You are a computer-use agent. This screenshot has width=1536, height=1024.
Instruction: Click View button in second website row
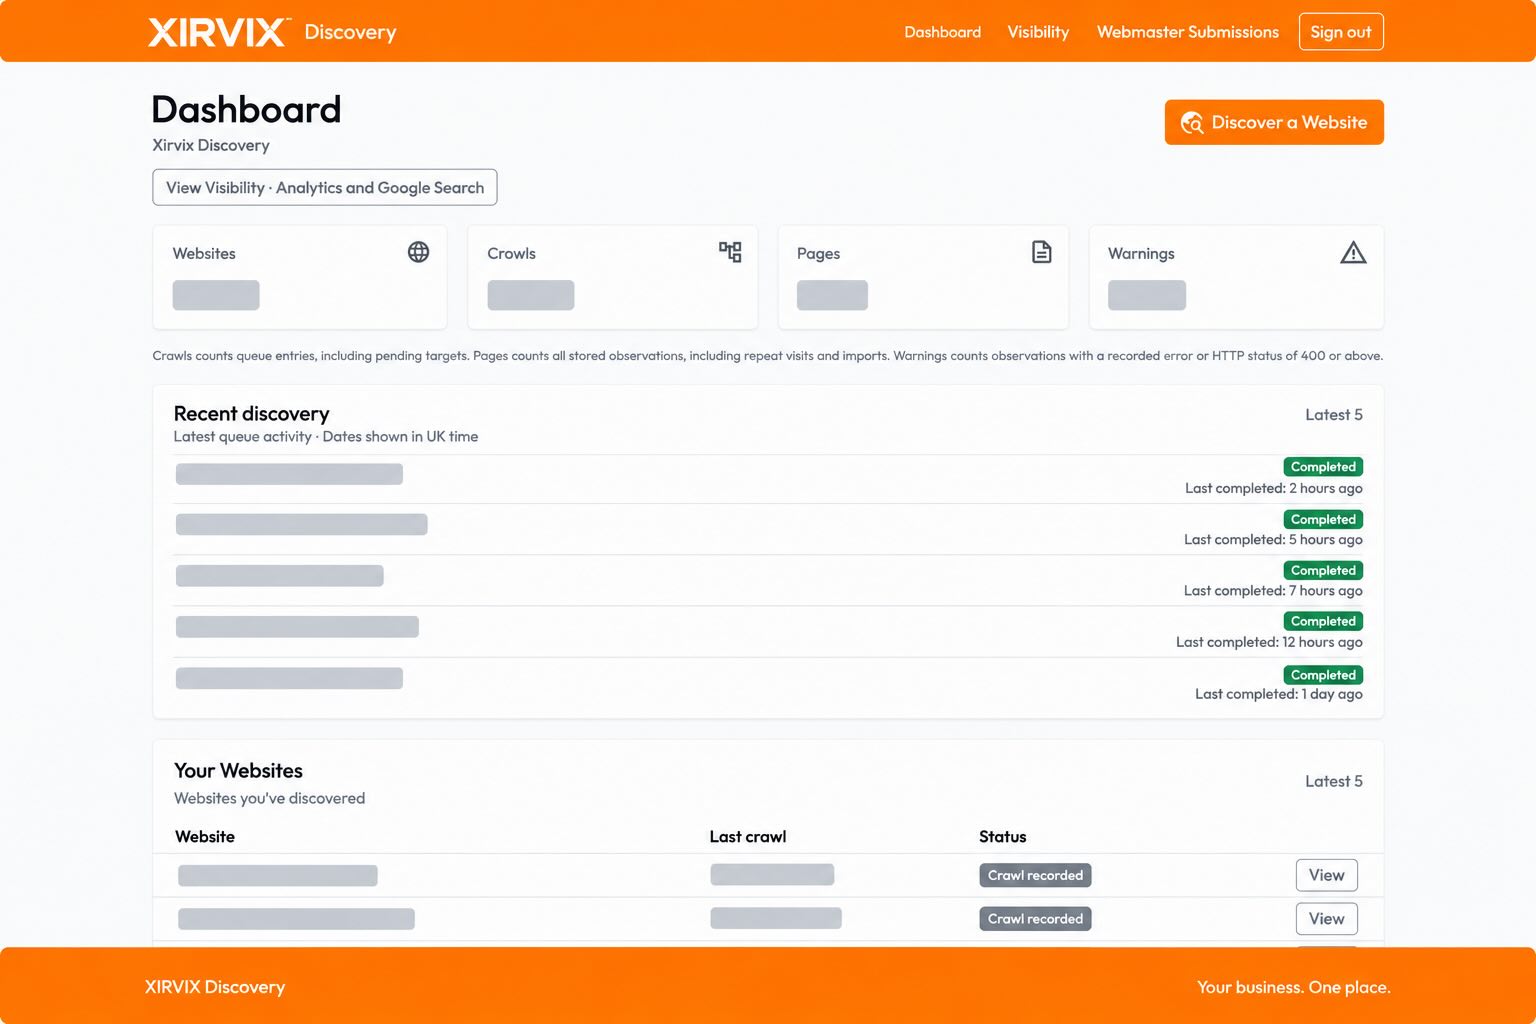tap(1327, 919)
